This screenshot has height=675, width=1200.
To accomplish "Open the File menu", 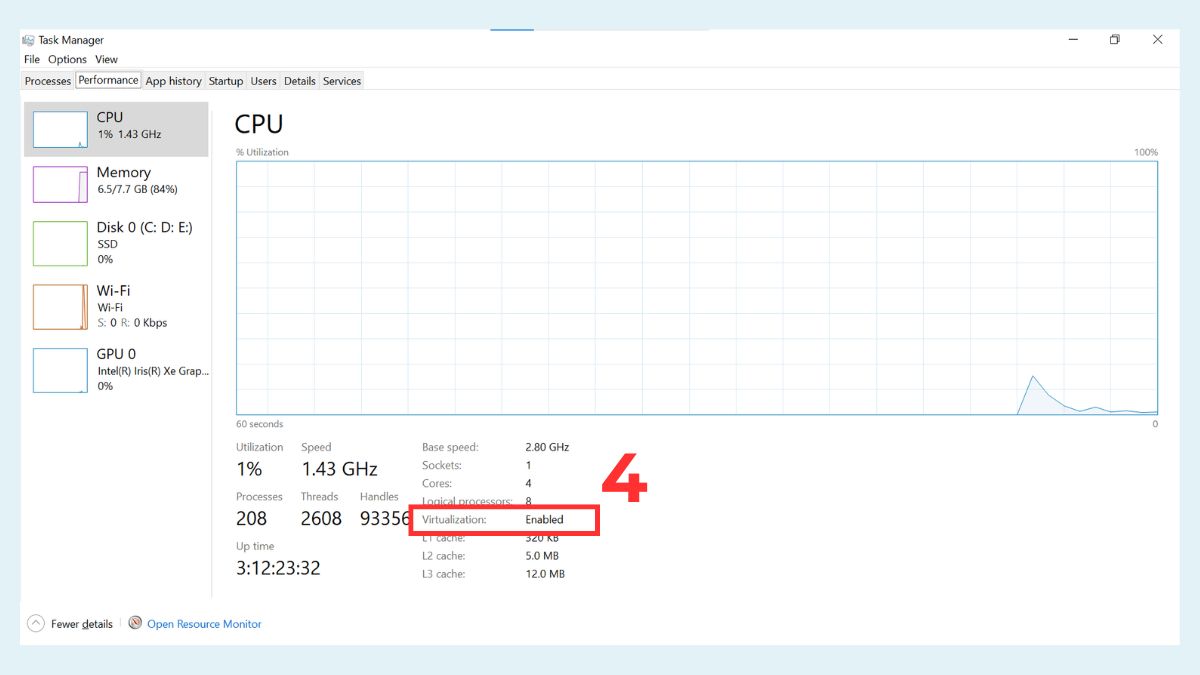I will [x=32, y=59].
